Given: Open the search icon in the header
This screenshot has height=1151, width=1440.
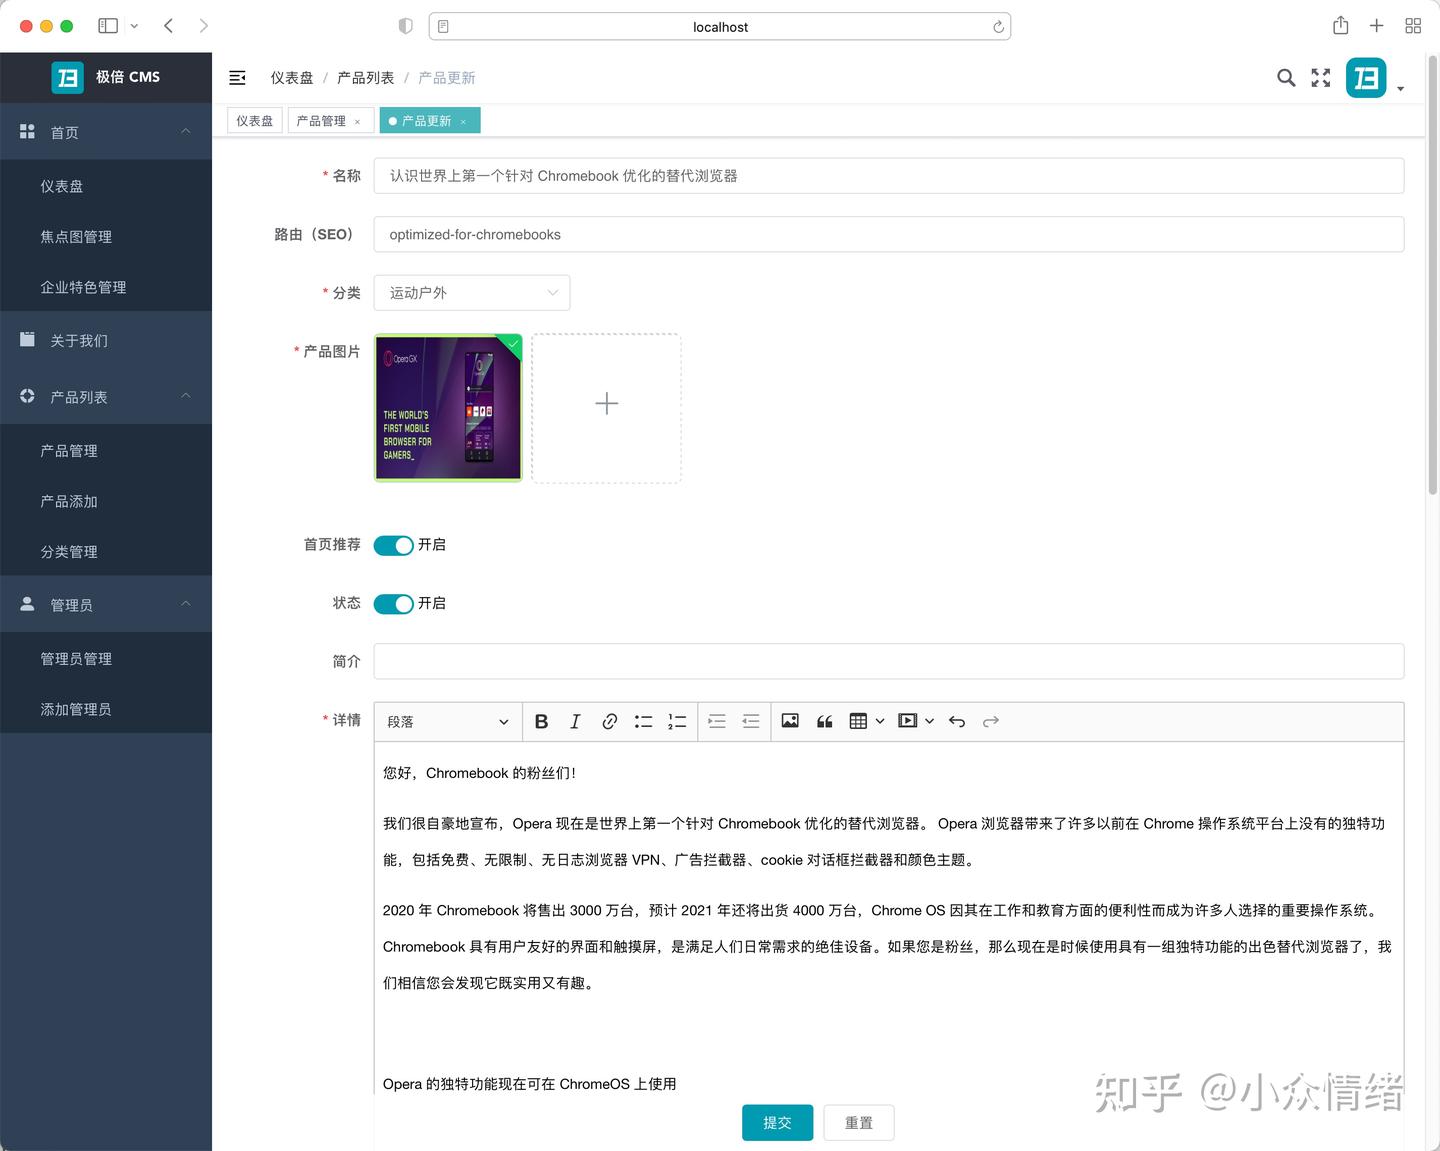Looking at the screenshot, I should (x=1286, y=77).
